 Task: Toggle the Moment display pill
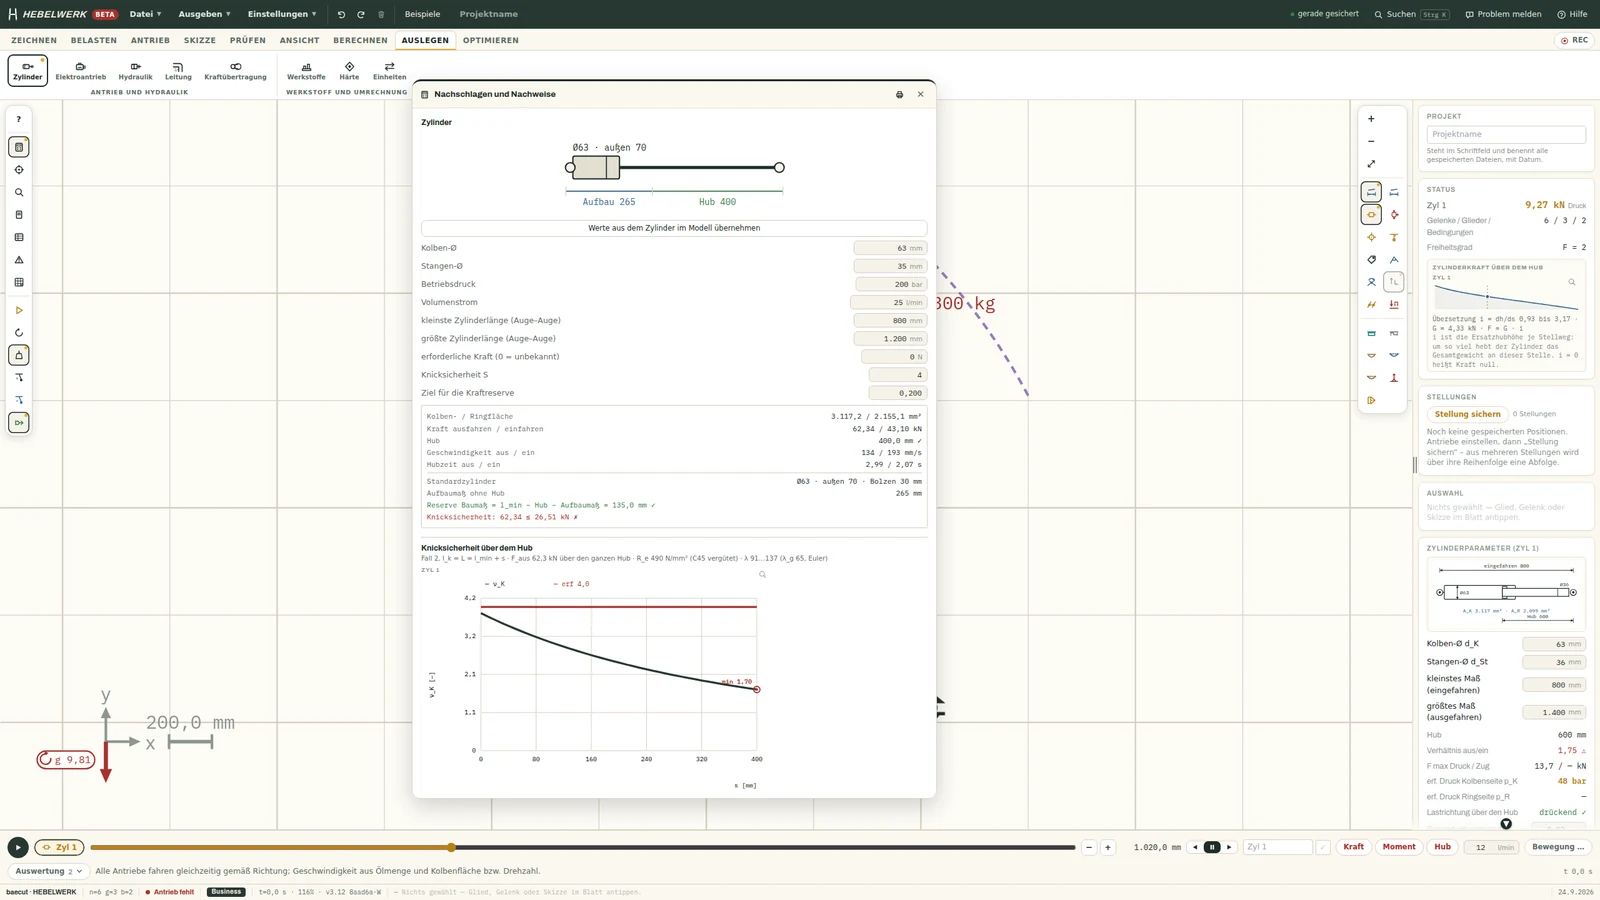point(1399,847)
